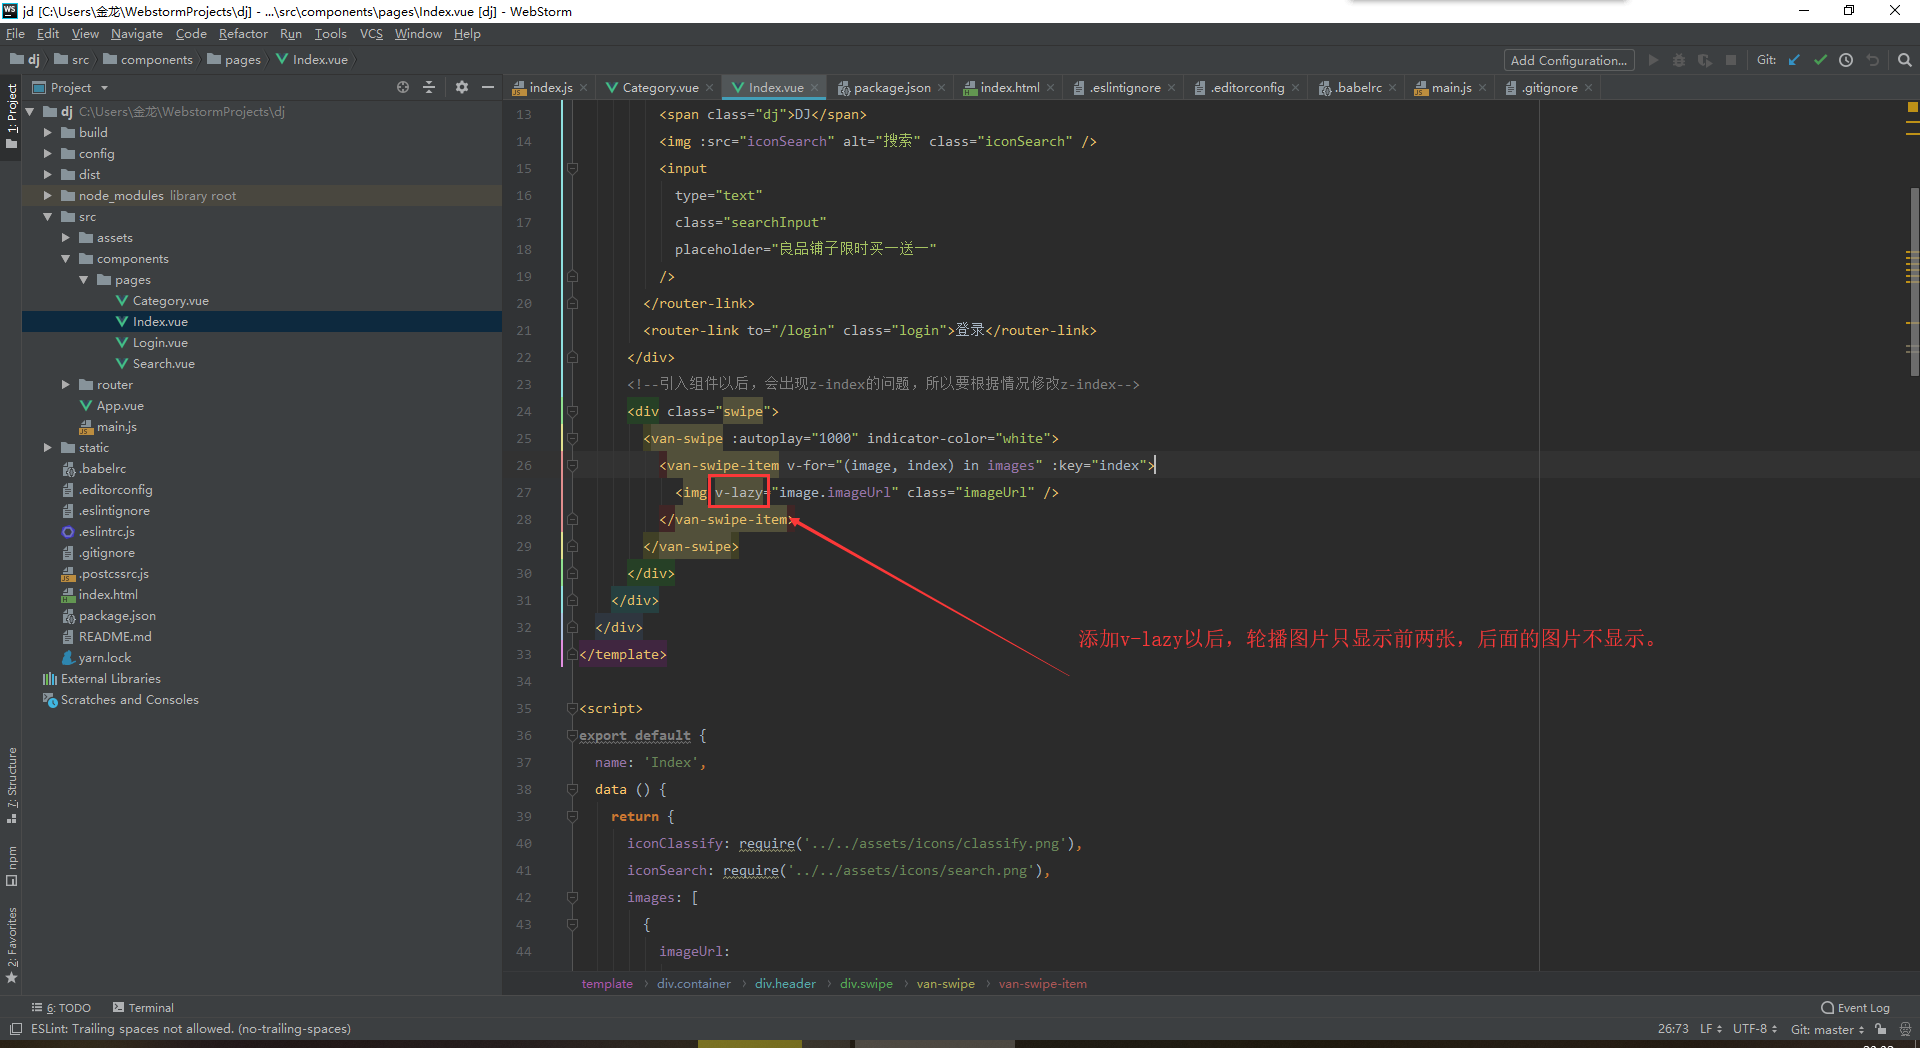Click the Run play icon in toolbar
This screenshot has width=1920, height=1048.
point(1653,60)
